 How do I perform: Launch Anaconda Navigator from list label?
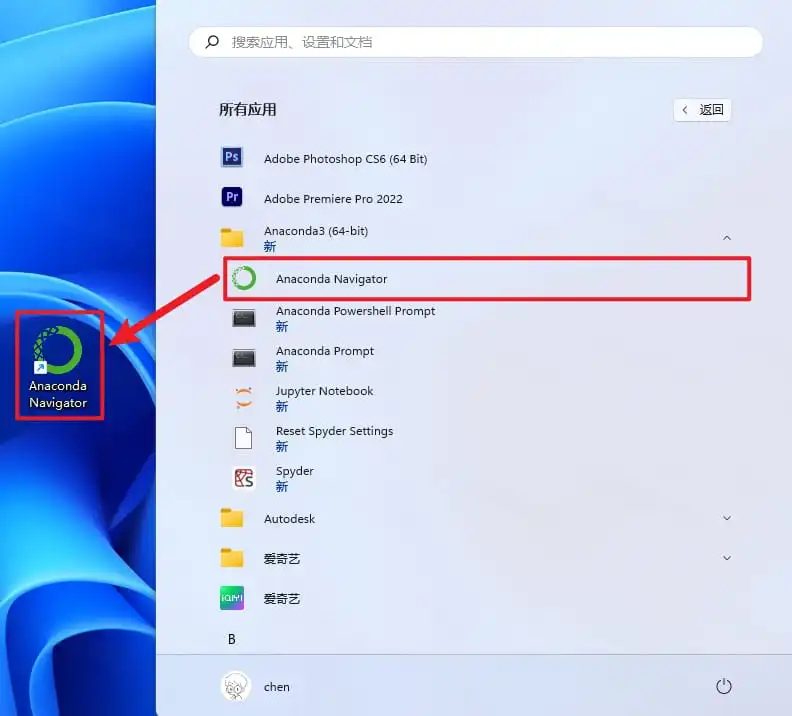click(331, 279)
